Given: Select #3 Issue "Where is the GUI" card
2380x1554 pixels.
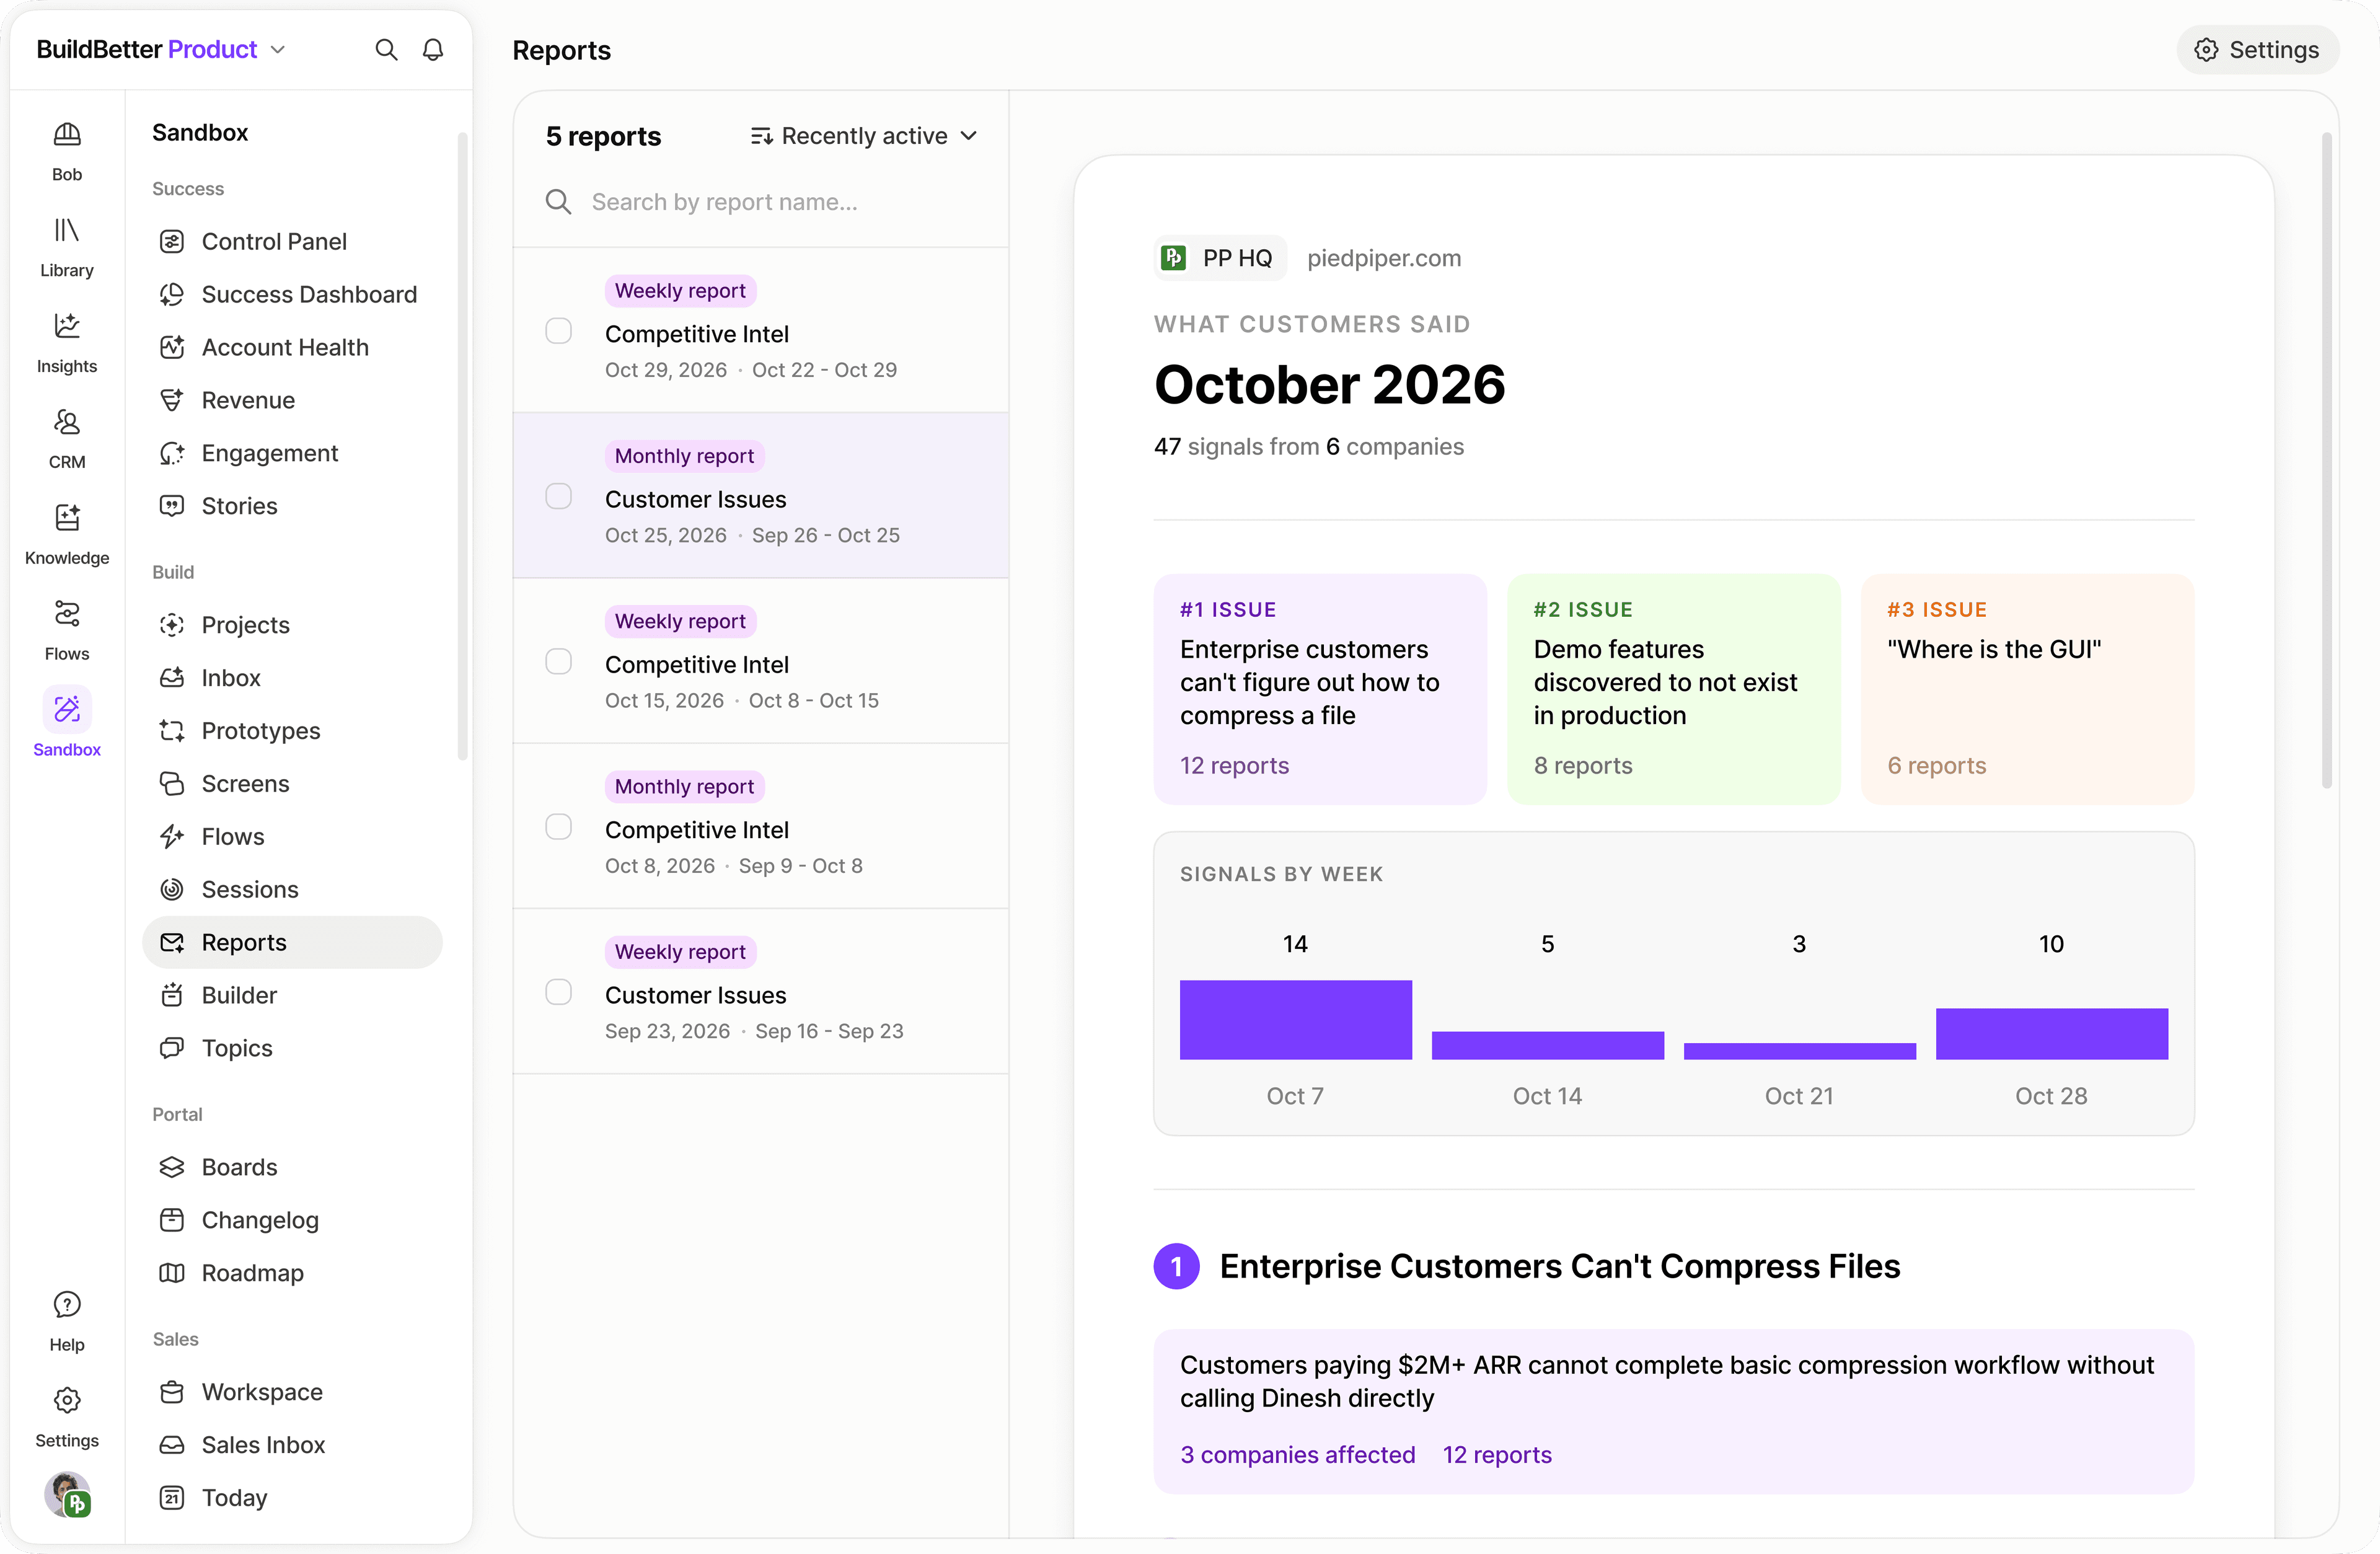Looking at the screenshot, I should tap(2027, 688).
